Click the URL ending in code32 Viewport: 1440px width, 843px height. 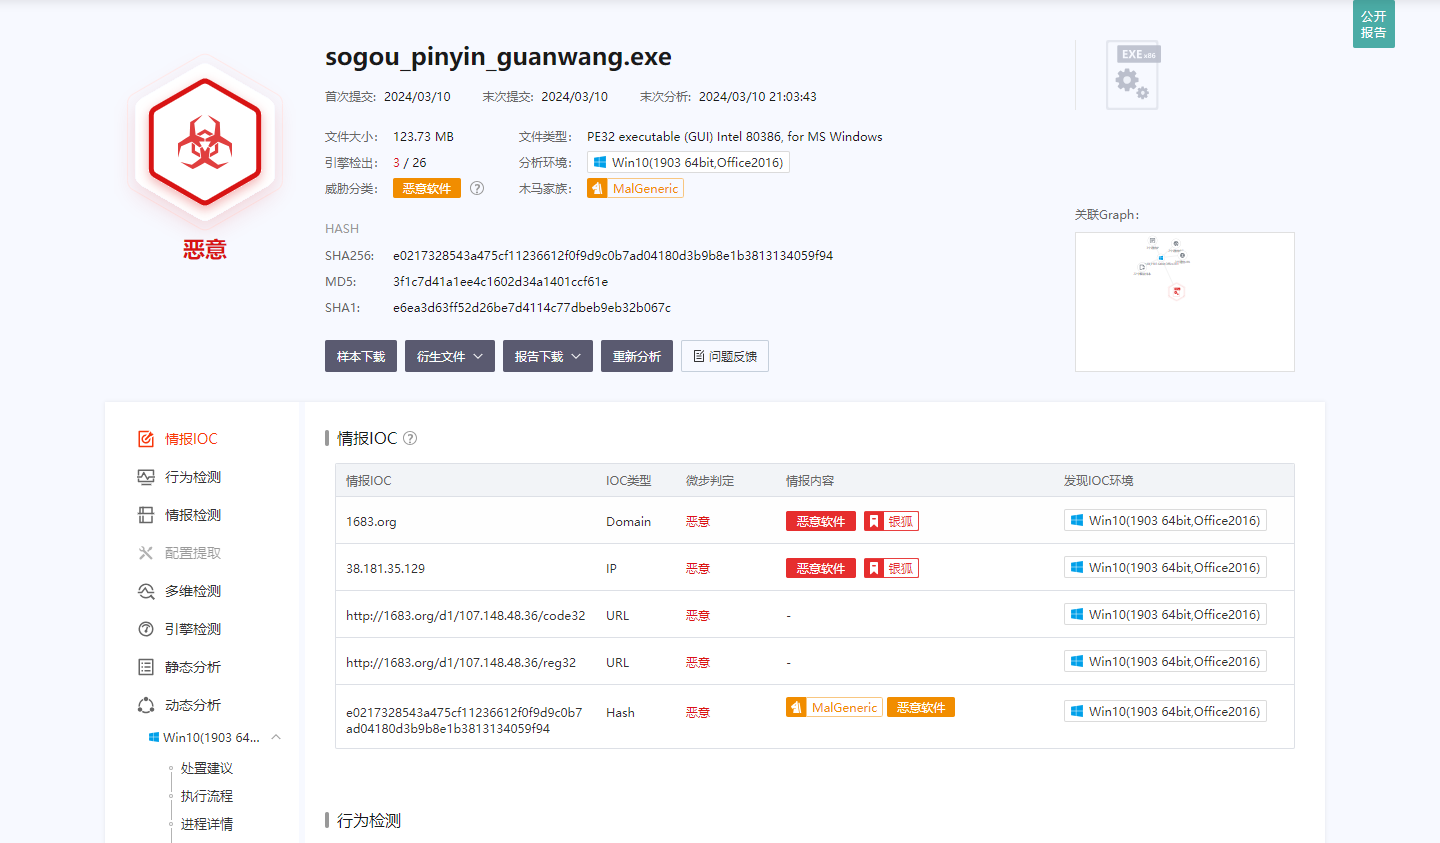pyautogui.click(x=466, y=616)
